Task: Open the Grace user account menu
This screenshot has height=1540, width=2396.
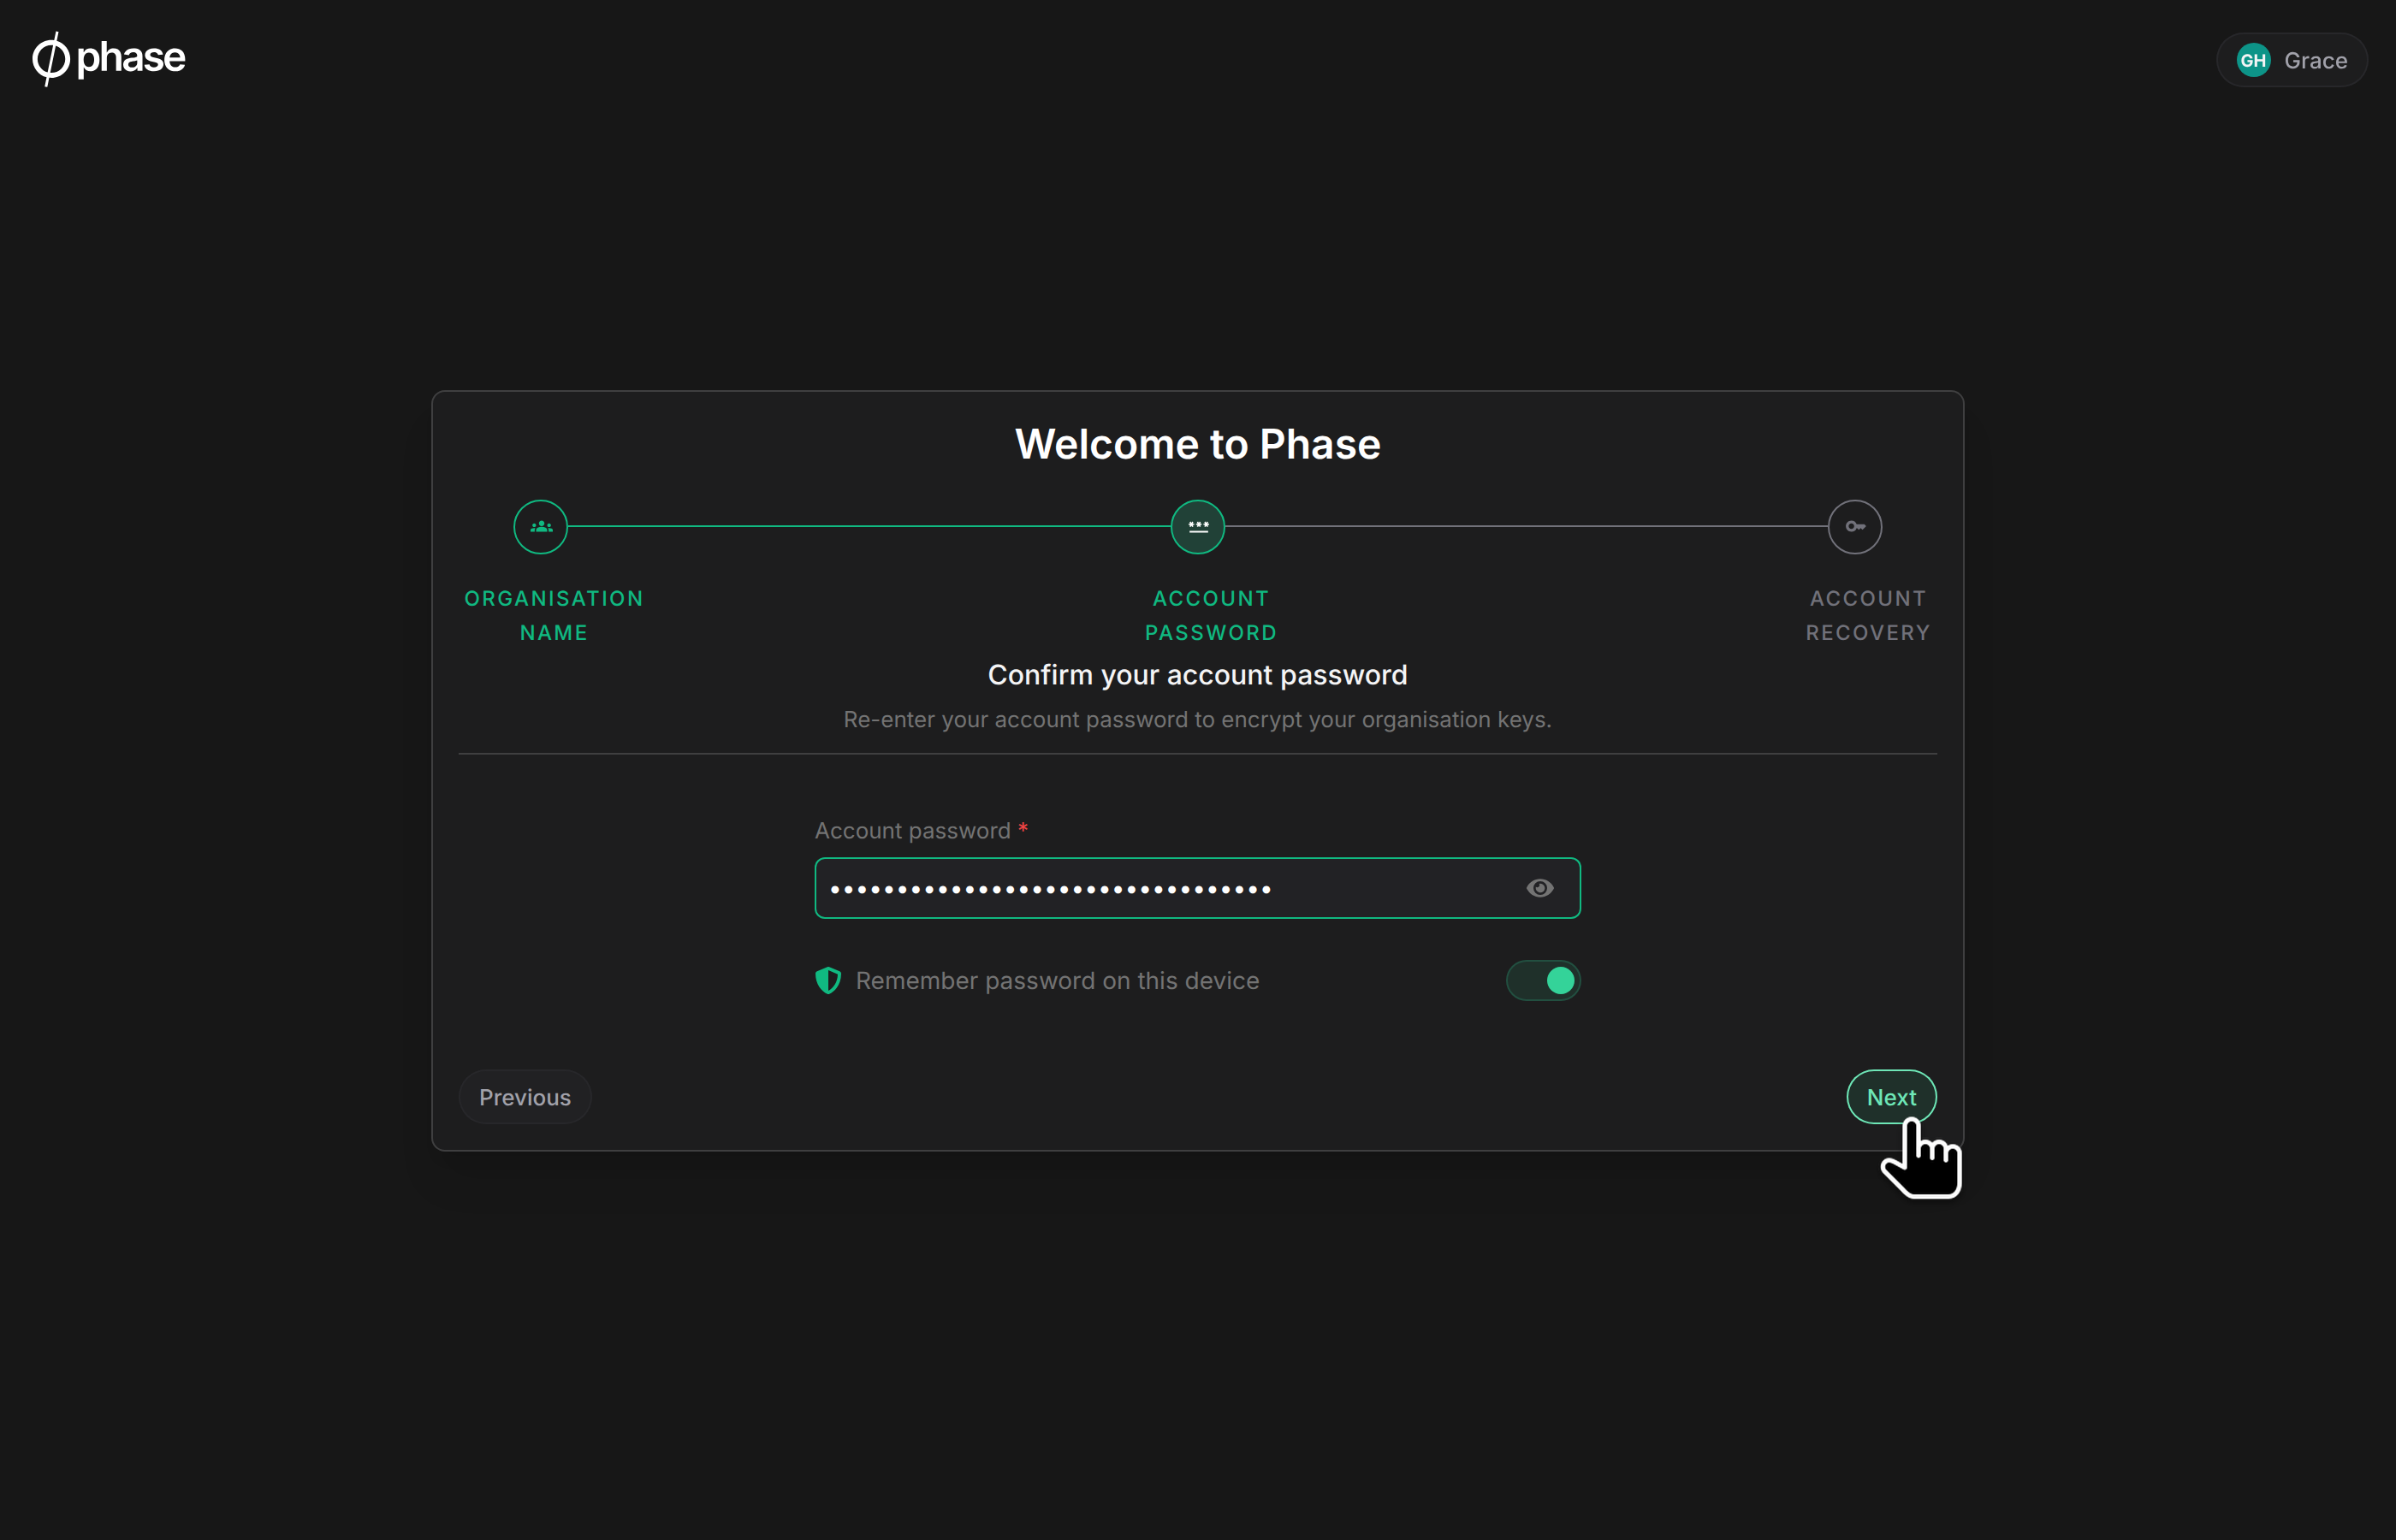Action: pyautogui.click(x=2291, y=60)
